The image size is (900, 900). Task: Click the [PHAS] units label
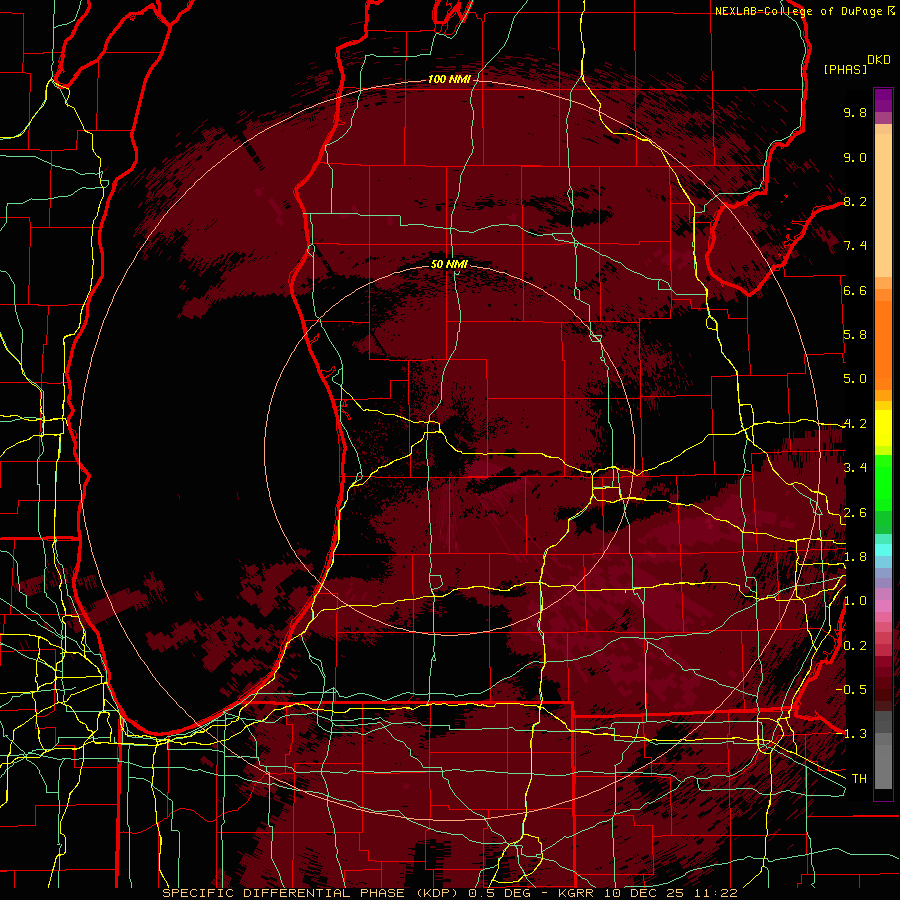click(845, 69)
